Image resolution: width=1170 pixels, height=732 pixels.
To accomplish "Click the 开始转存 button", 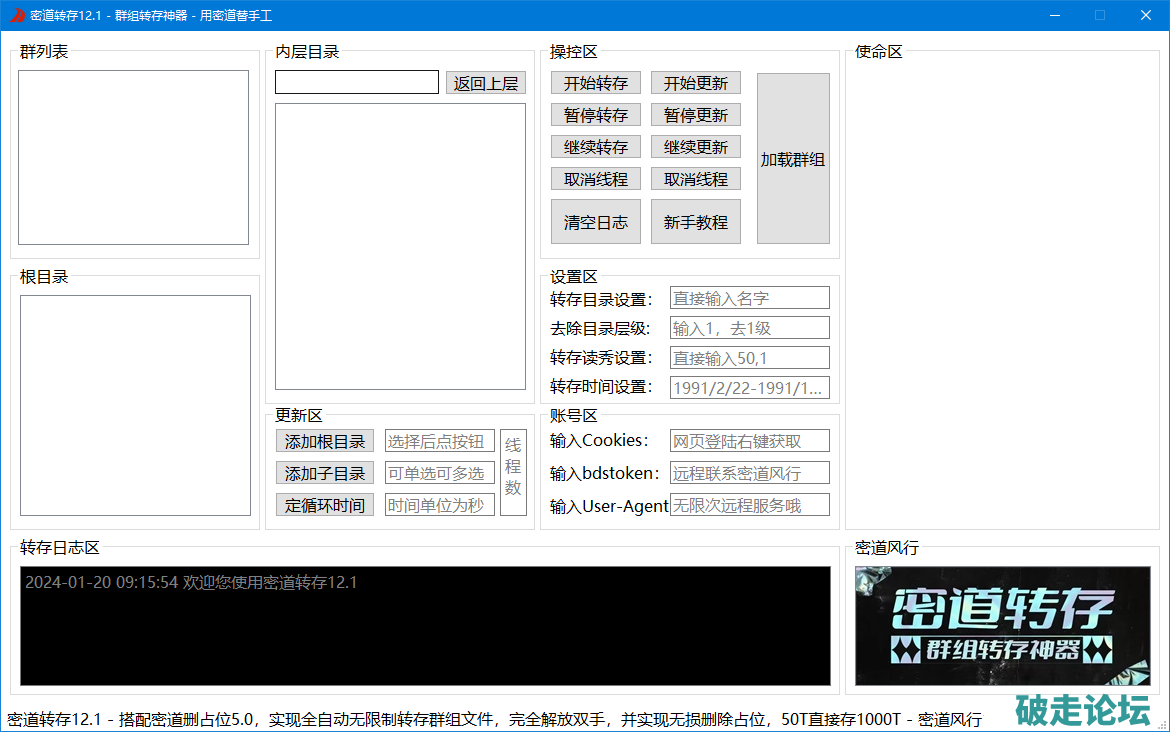I will (x=595, y=83).
